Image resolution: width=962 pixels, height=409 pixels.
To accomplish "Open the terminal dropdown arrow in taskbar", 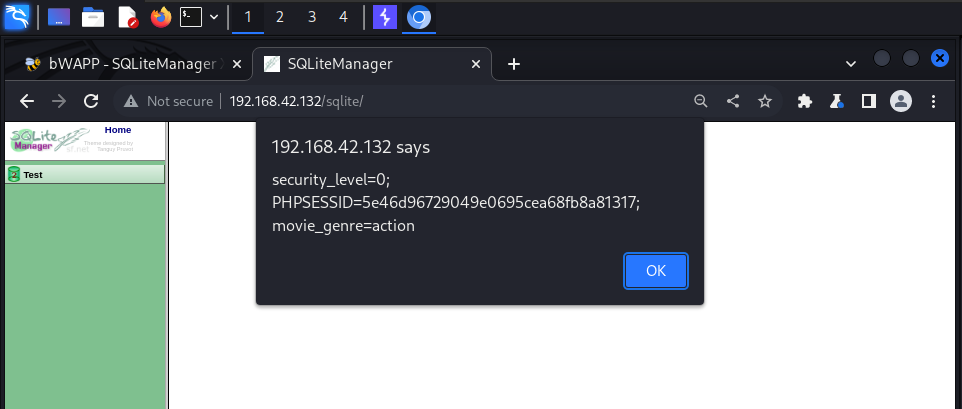I will pyautogui.click(x=213, y=17).
